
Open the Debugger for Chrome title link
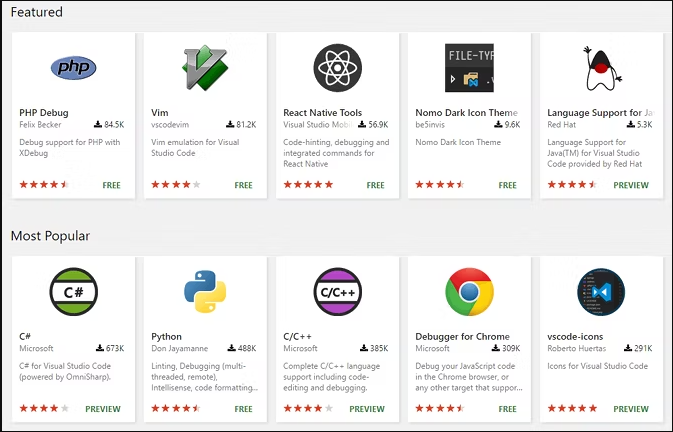tap(462, 336)
